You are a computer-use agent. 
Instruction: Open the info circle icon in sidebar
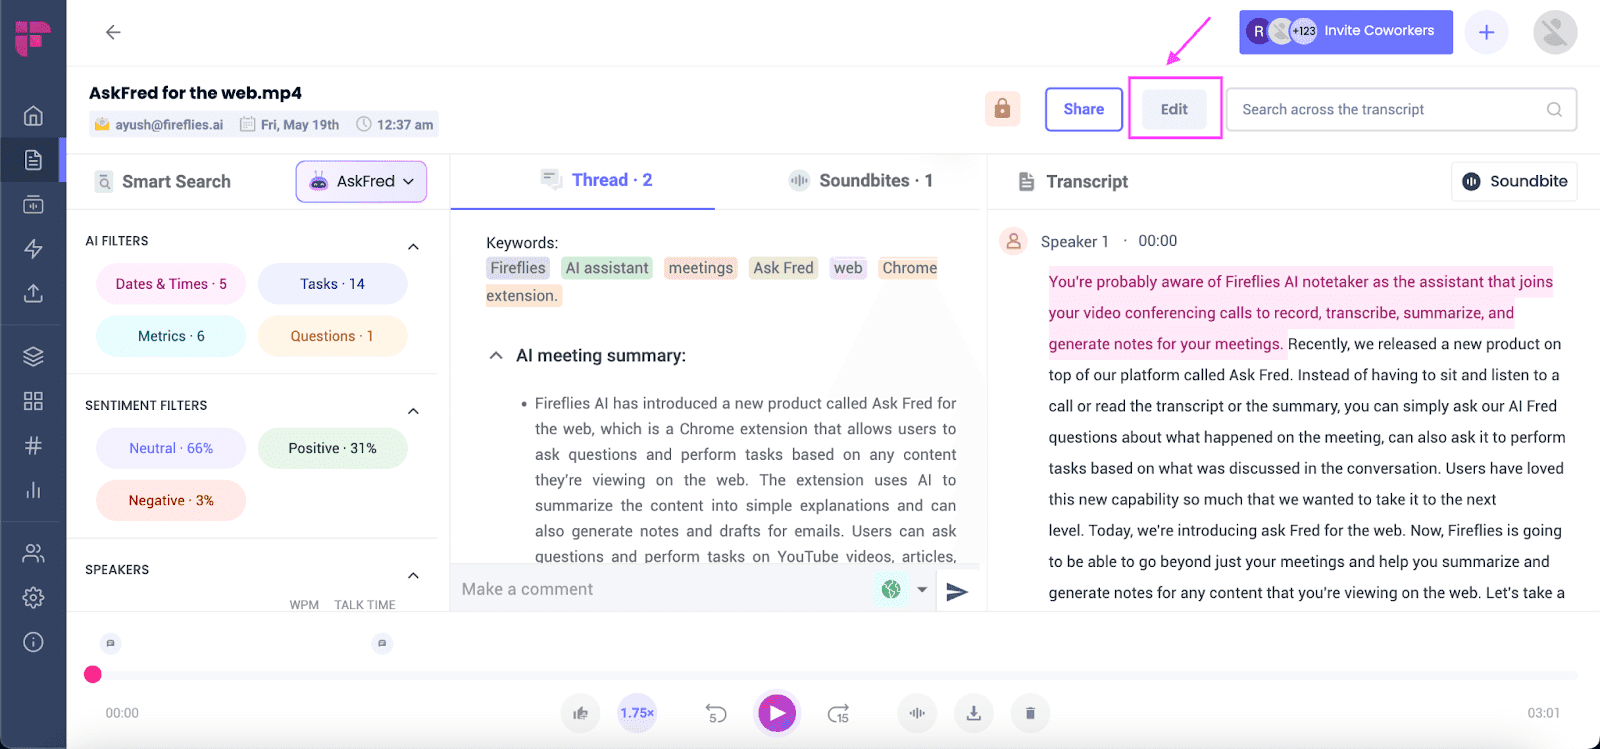click(x=33, y=642)
